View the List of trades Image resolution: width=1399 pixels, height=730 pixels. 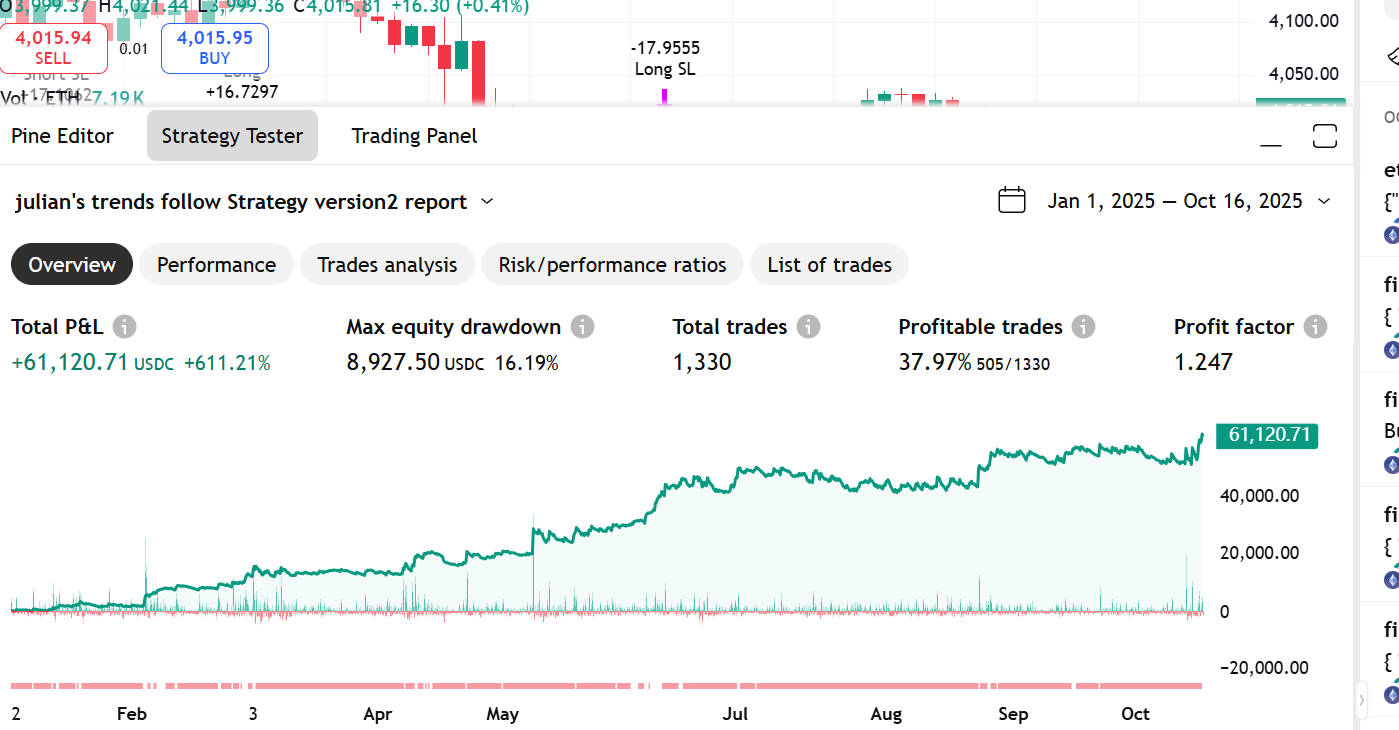(x=829, y=265)
